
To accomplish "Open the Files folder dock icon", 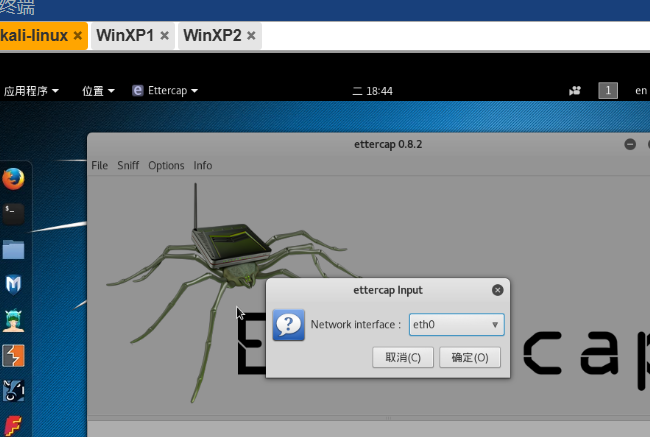I will tap(13, 249).
